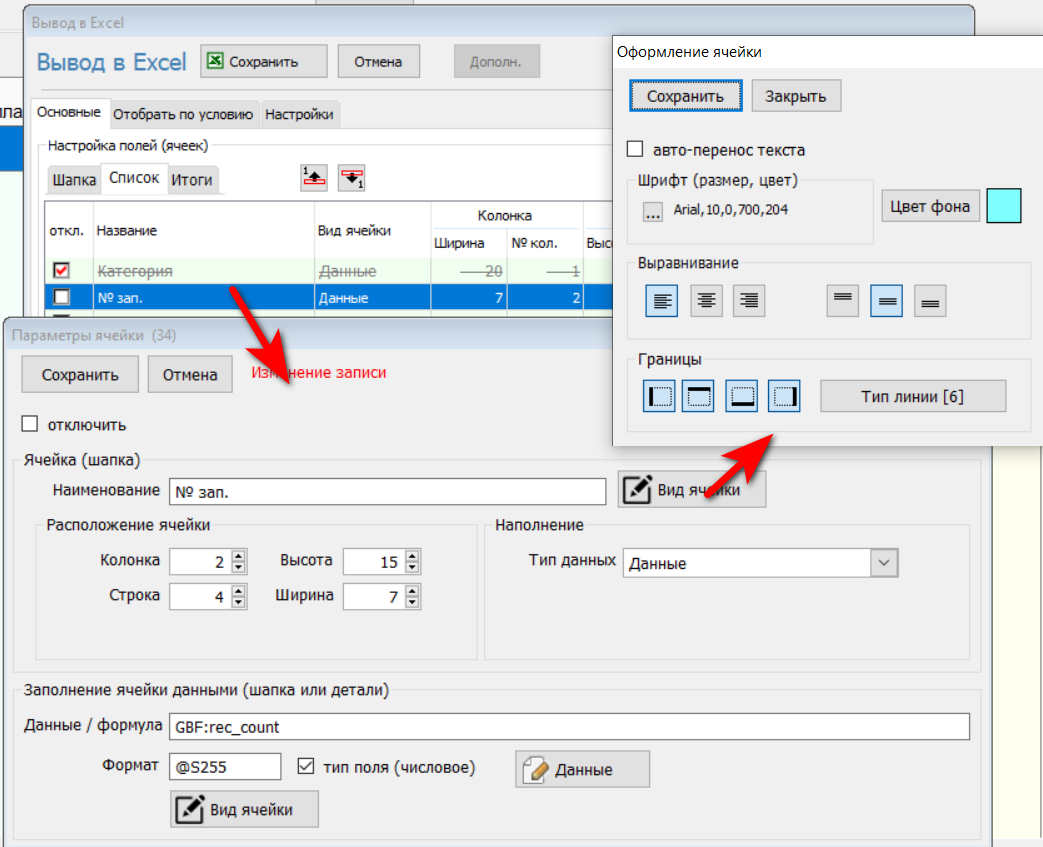
Task: Center cell text horizontally
Action: (706, 300)
